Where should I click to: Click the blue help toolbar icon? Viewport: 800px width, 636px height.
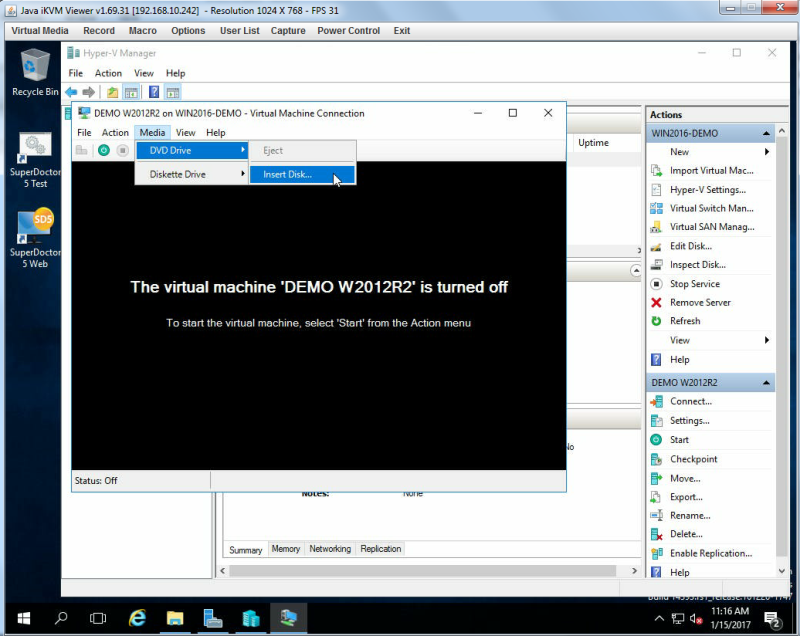[x=154, y=92]
